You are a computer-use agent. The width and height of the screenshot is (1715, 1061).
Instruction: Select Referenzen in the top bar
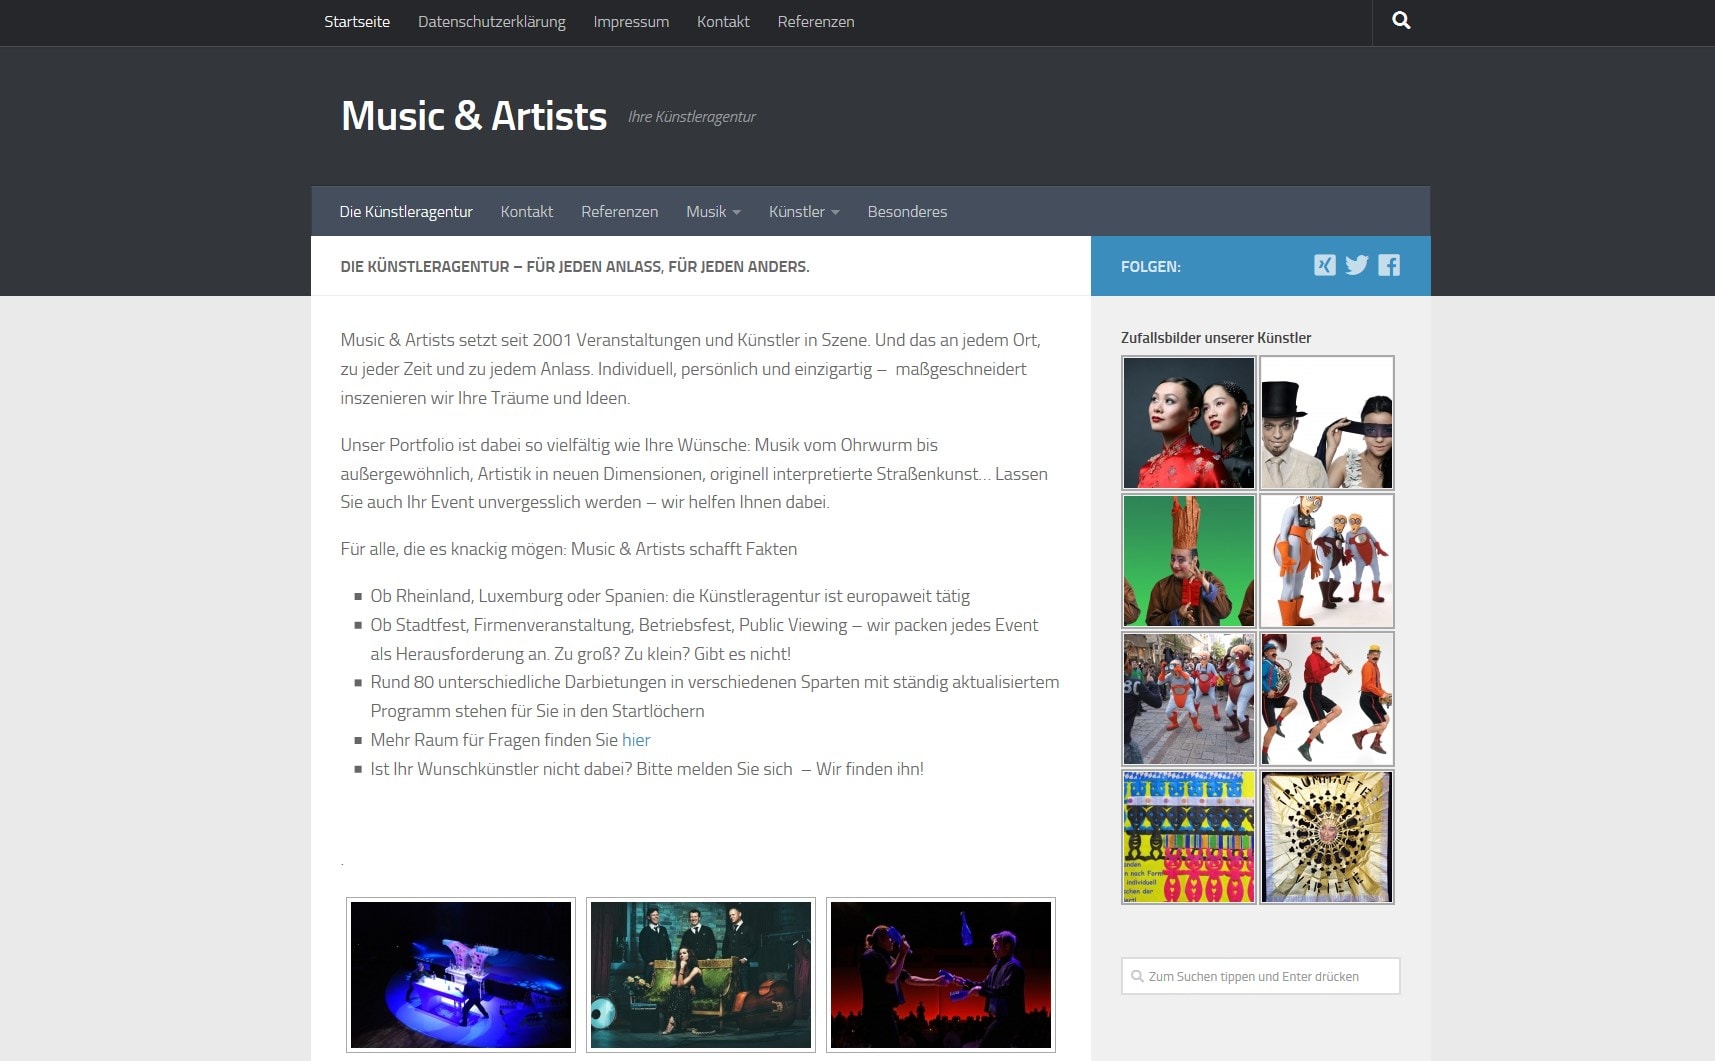click(x=816, y=21)
